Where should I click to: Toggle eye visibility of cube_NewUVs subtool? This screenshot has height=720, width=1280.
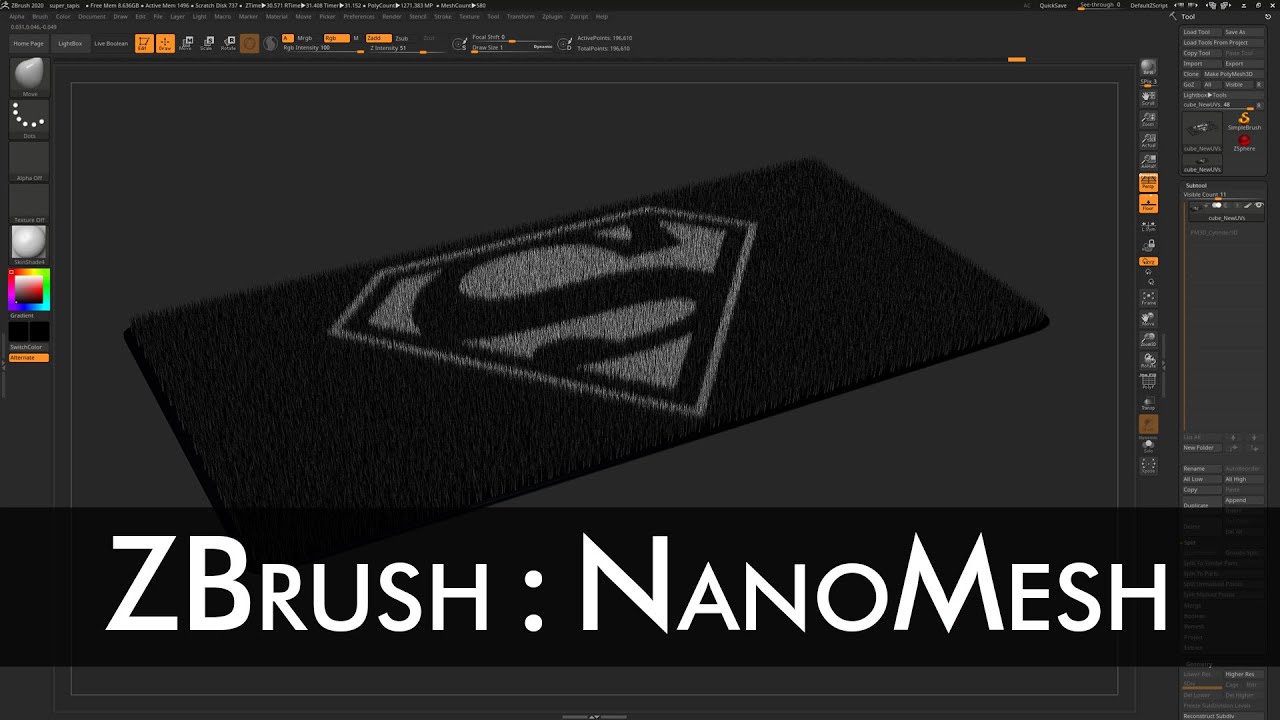tap(1258, 205)
